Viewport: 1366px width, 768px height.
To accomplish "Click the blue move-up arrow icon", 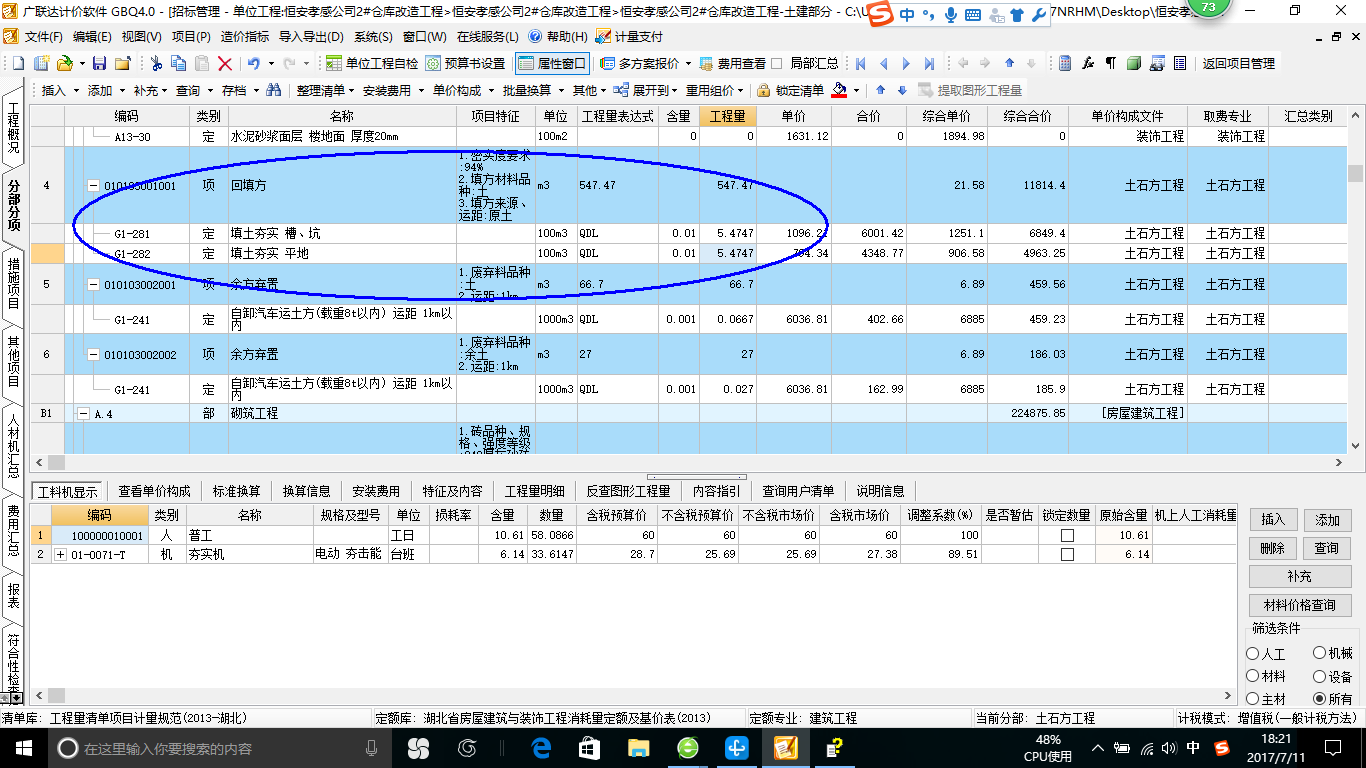I will point(880,90).
